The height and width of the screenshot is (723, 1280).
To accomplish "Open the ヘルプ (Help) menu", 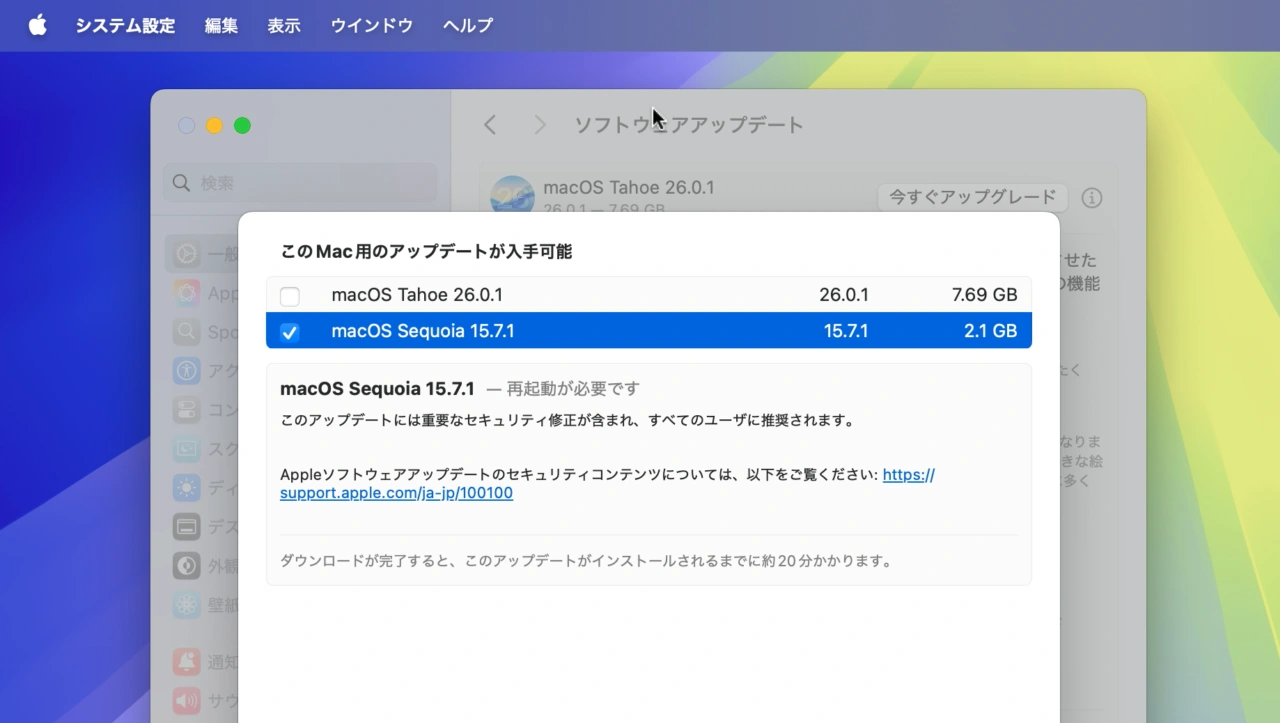I will click(x=466, y=25).
